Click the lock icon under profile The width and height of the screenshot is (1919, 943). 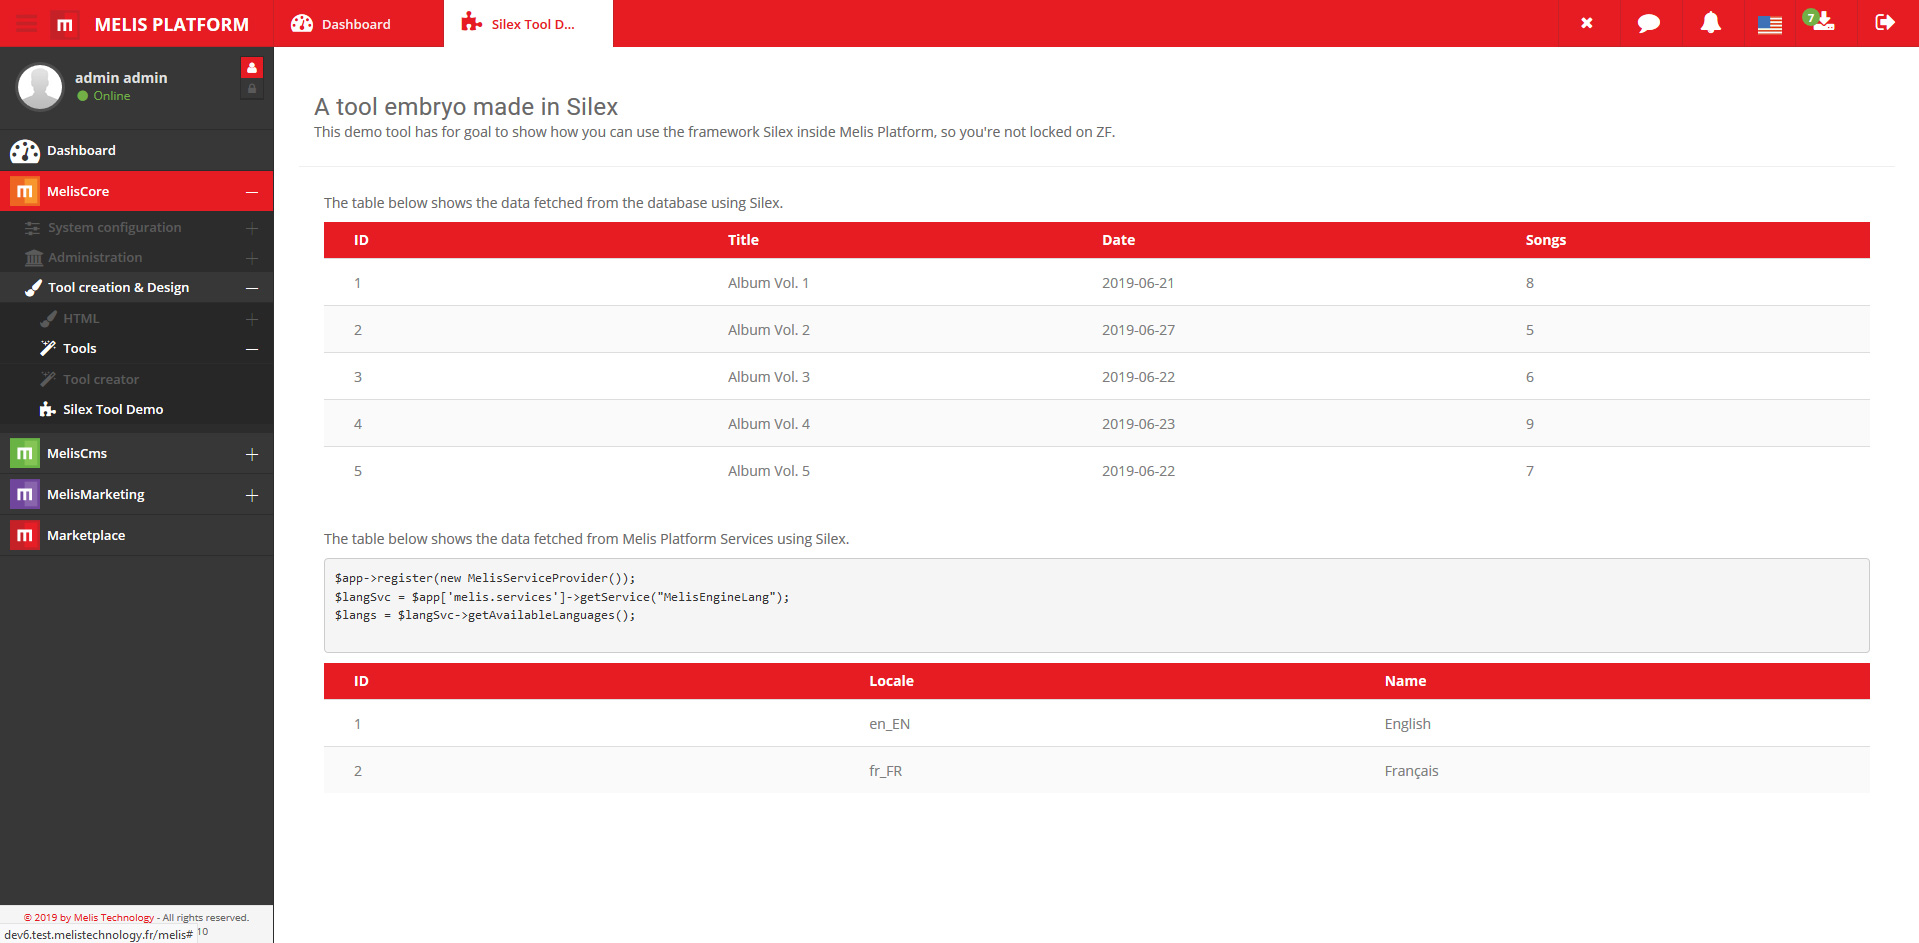tap(252, 90)
